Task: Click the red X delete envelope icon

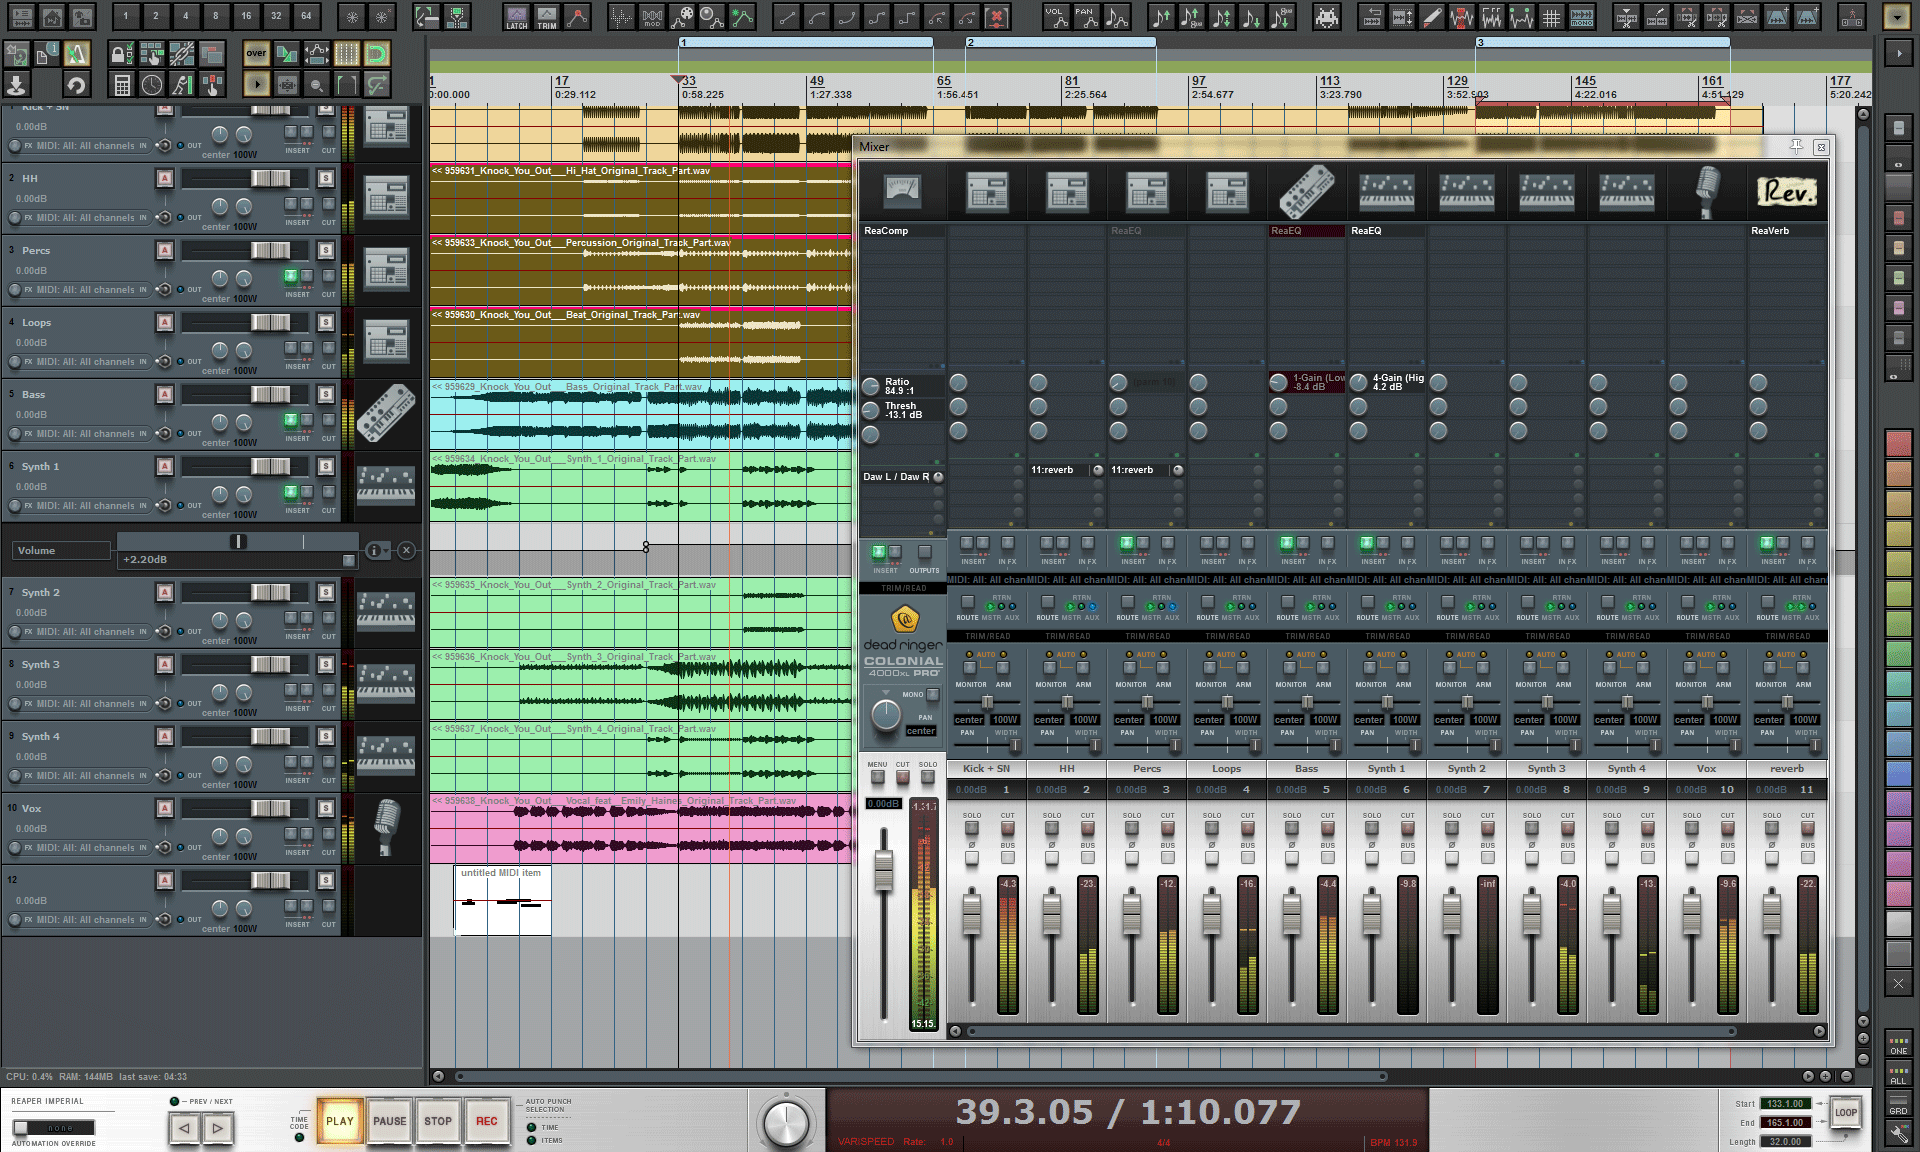Action: [x=996, y=17]
